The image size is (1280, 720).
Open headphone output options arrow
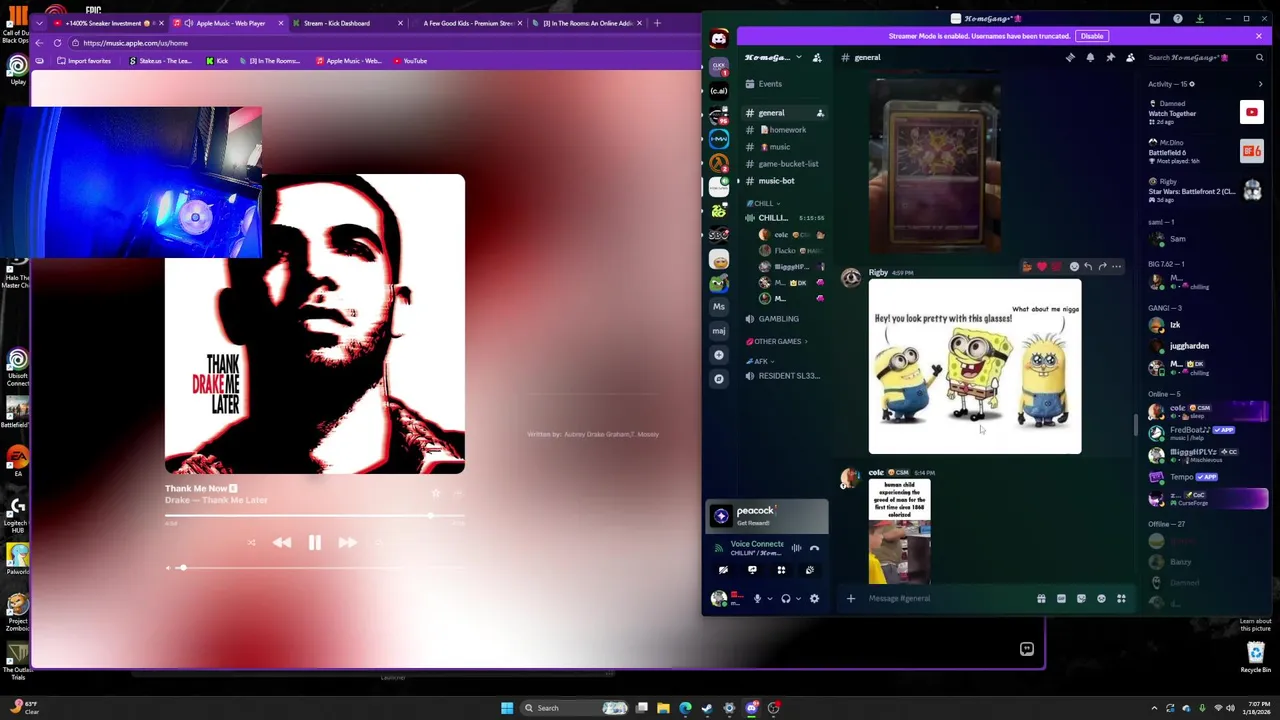(x=798, y=599)
